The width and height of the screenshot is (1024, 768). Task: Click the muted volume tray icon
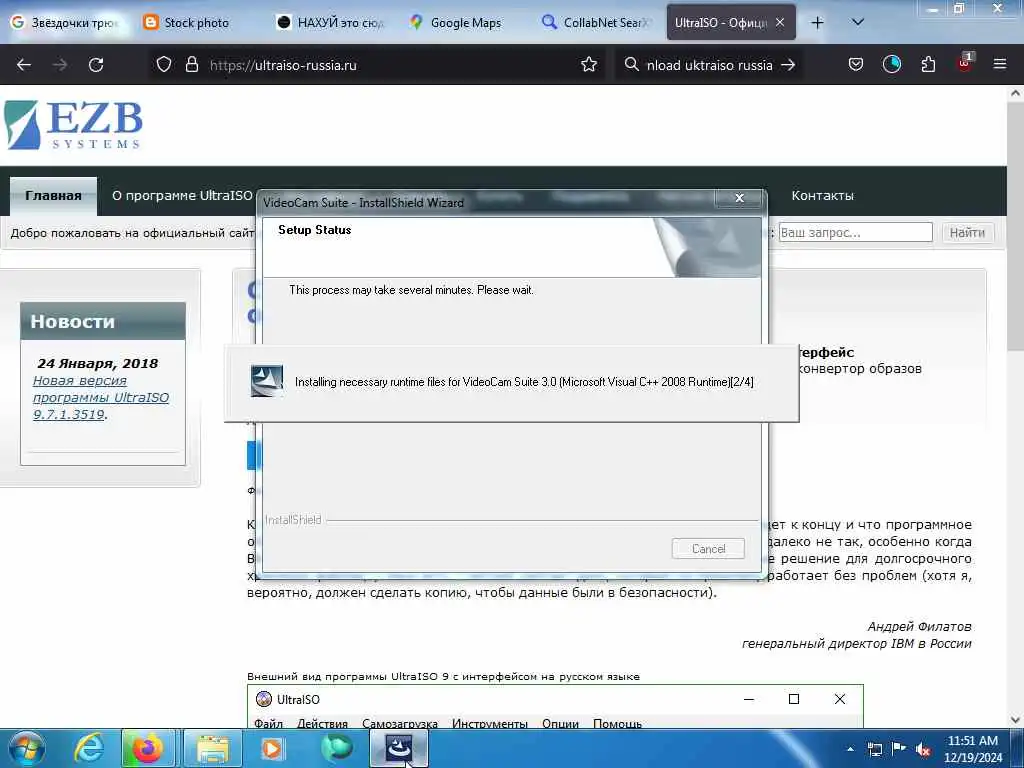coord(923,749)
